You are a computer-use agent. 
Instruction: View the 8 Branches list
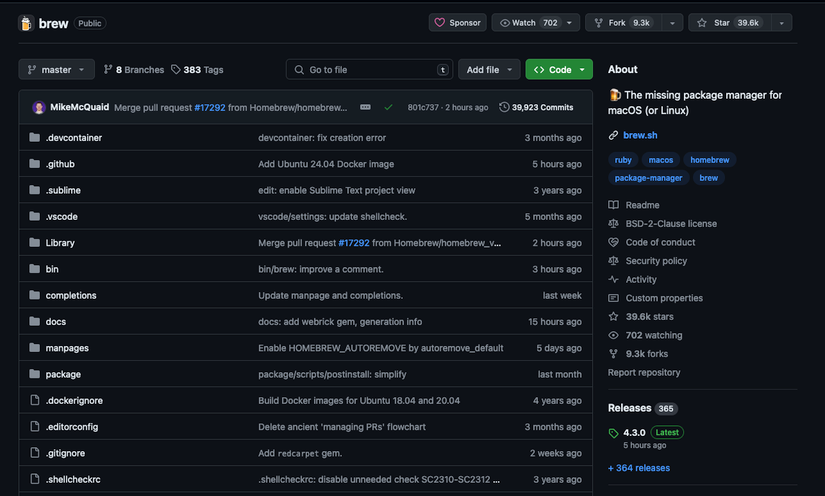(133, 70)
